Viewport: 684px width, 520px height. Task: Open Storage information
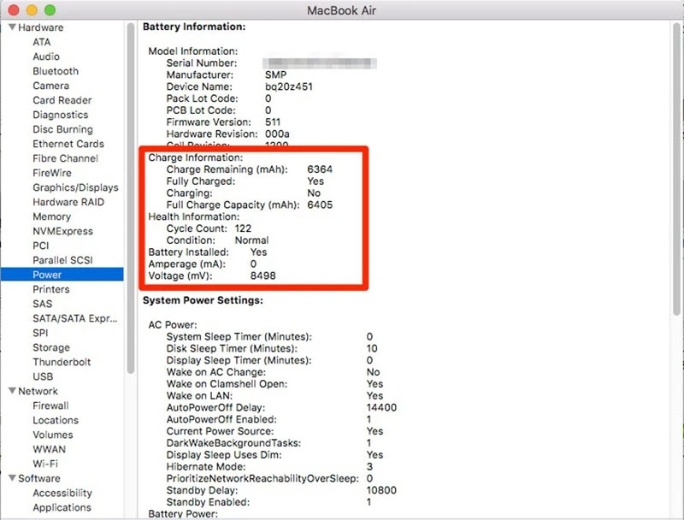(x=51, y=348)
